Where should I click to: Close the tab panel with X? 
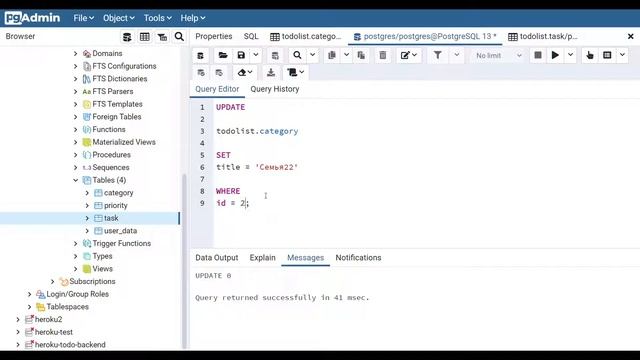pyautogui.click(x=630, y=36)
